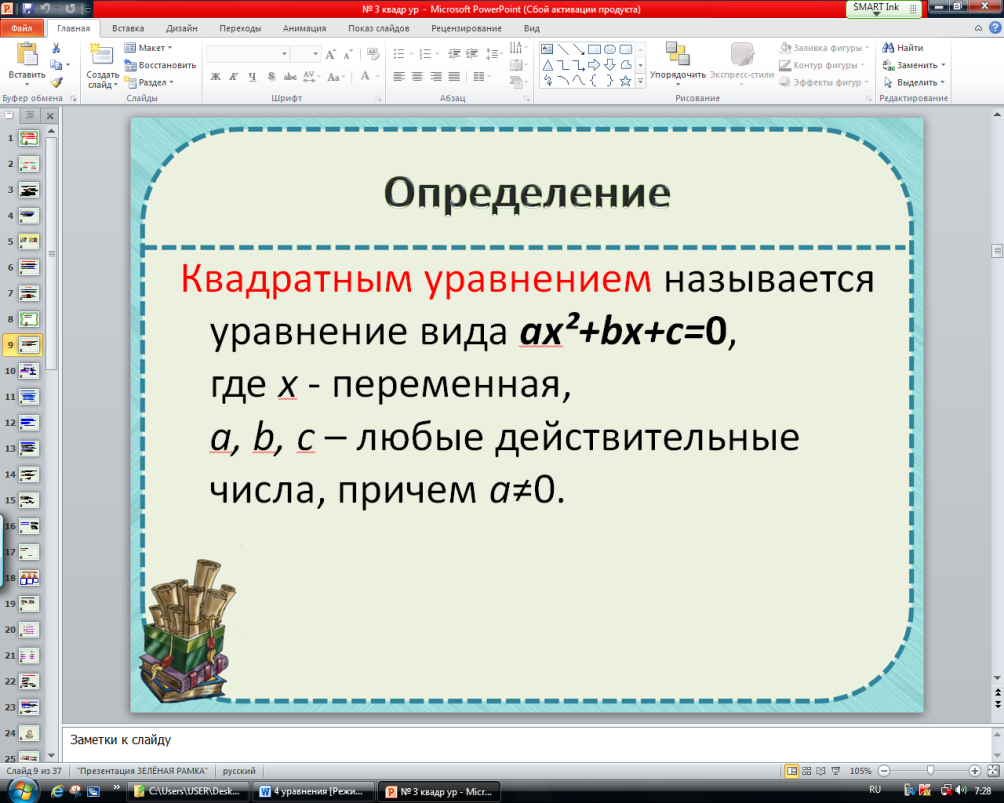The image size is (1004, 803).
Task: Switch to the Переходы ribbon tab
Action: pos(240,28)
